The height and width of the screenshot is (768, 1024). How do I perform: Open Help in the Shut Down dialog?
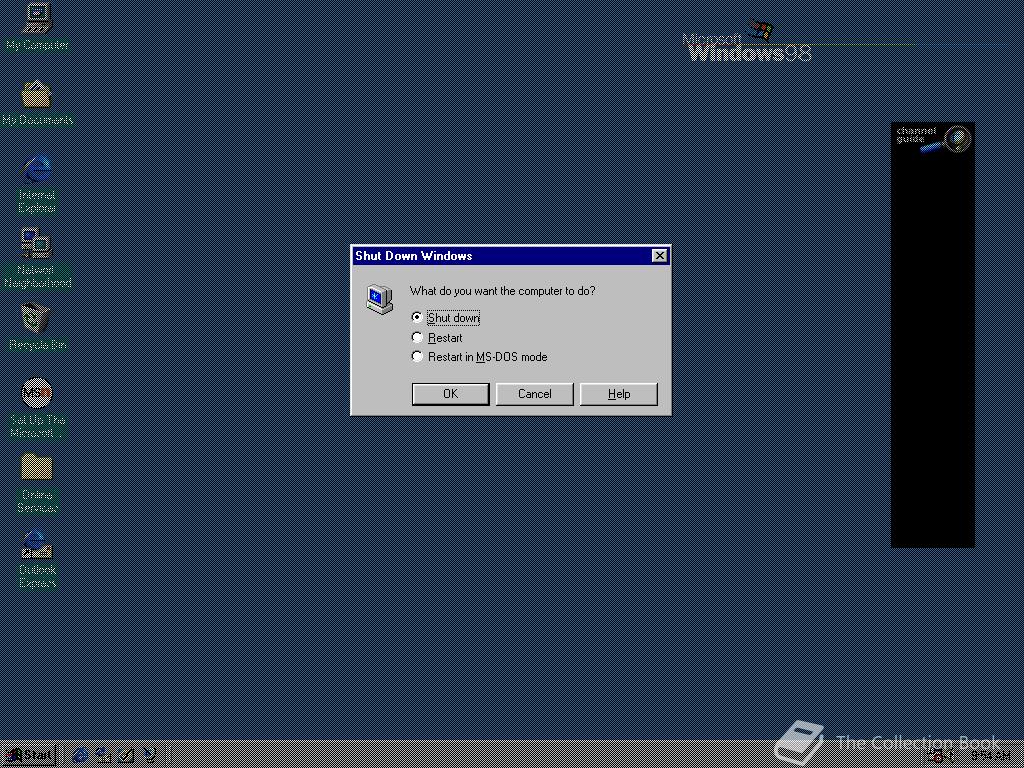[619, 394]
